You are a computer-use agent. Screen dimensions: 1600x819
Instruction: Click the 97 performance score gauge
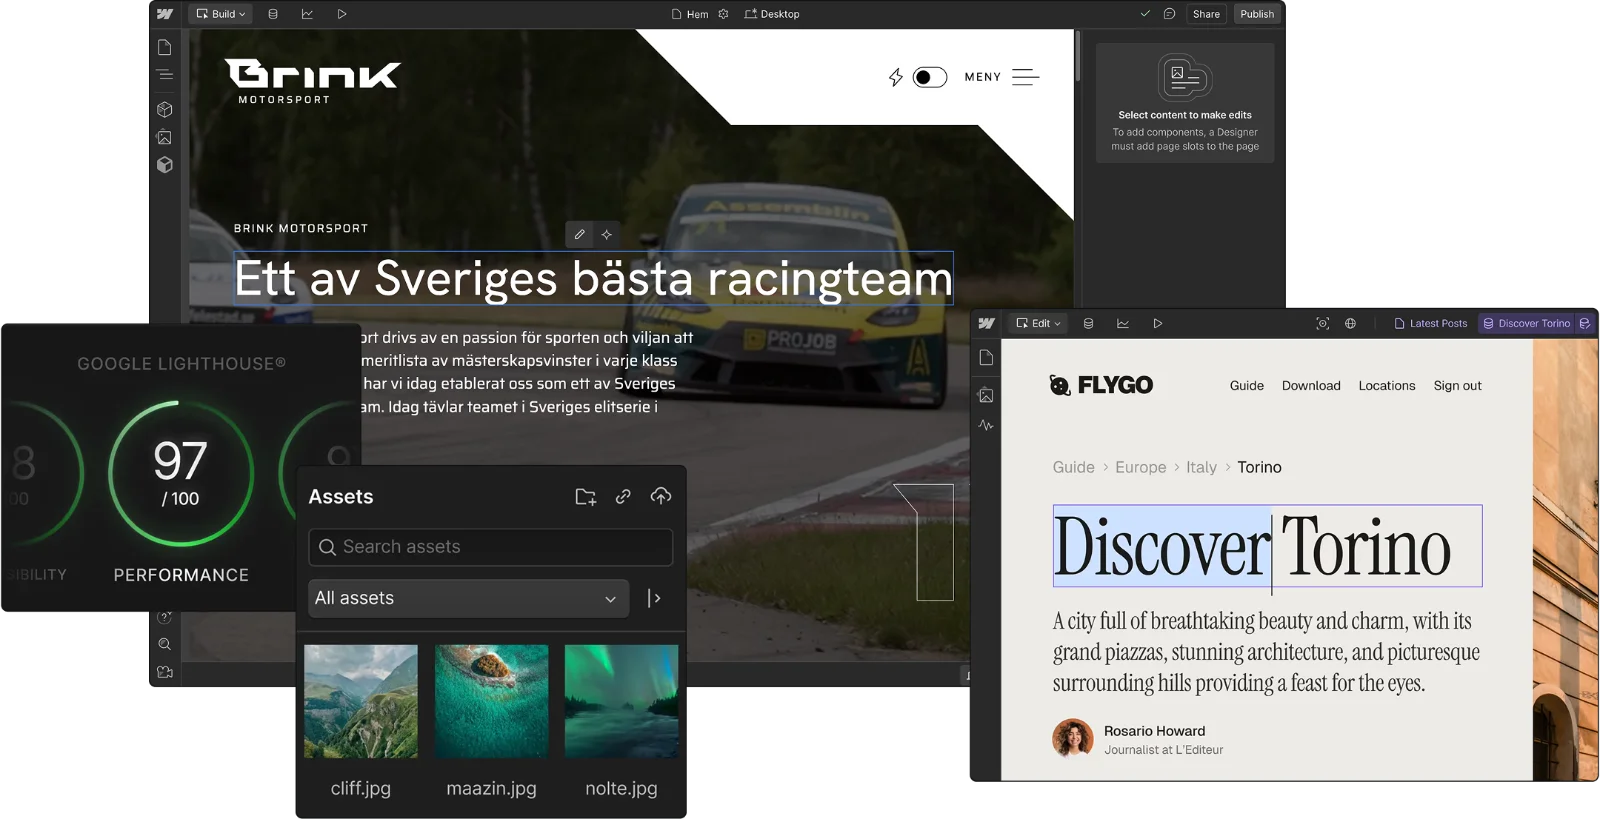click(x=181, y=473)
